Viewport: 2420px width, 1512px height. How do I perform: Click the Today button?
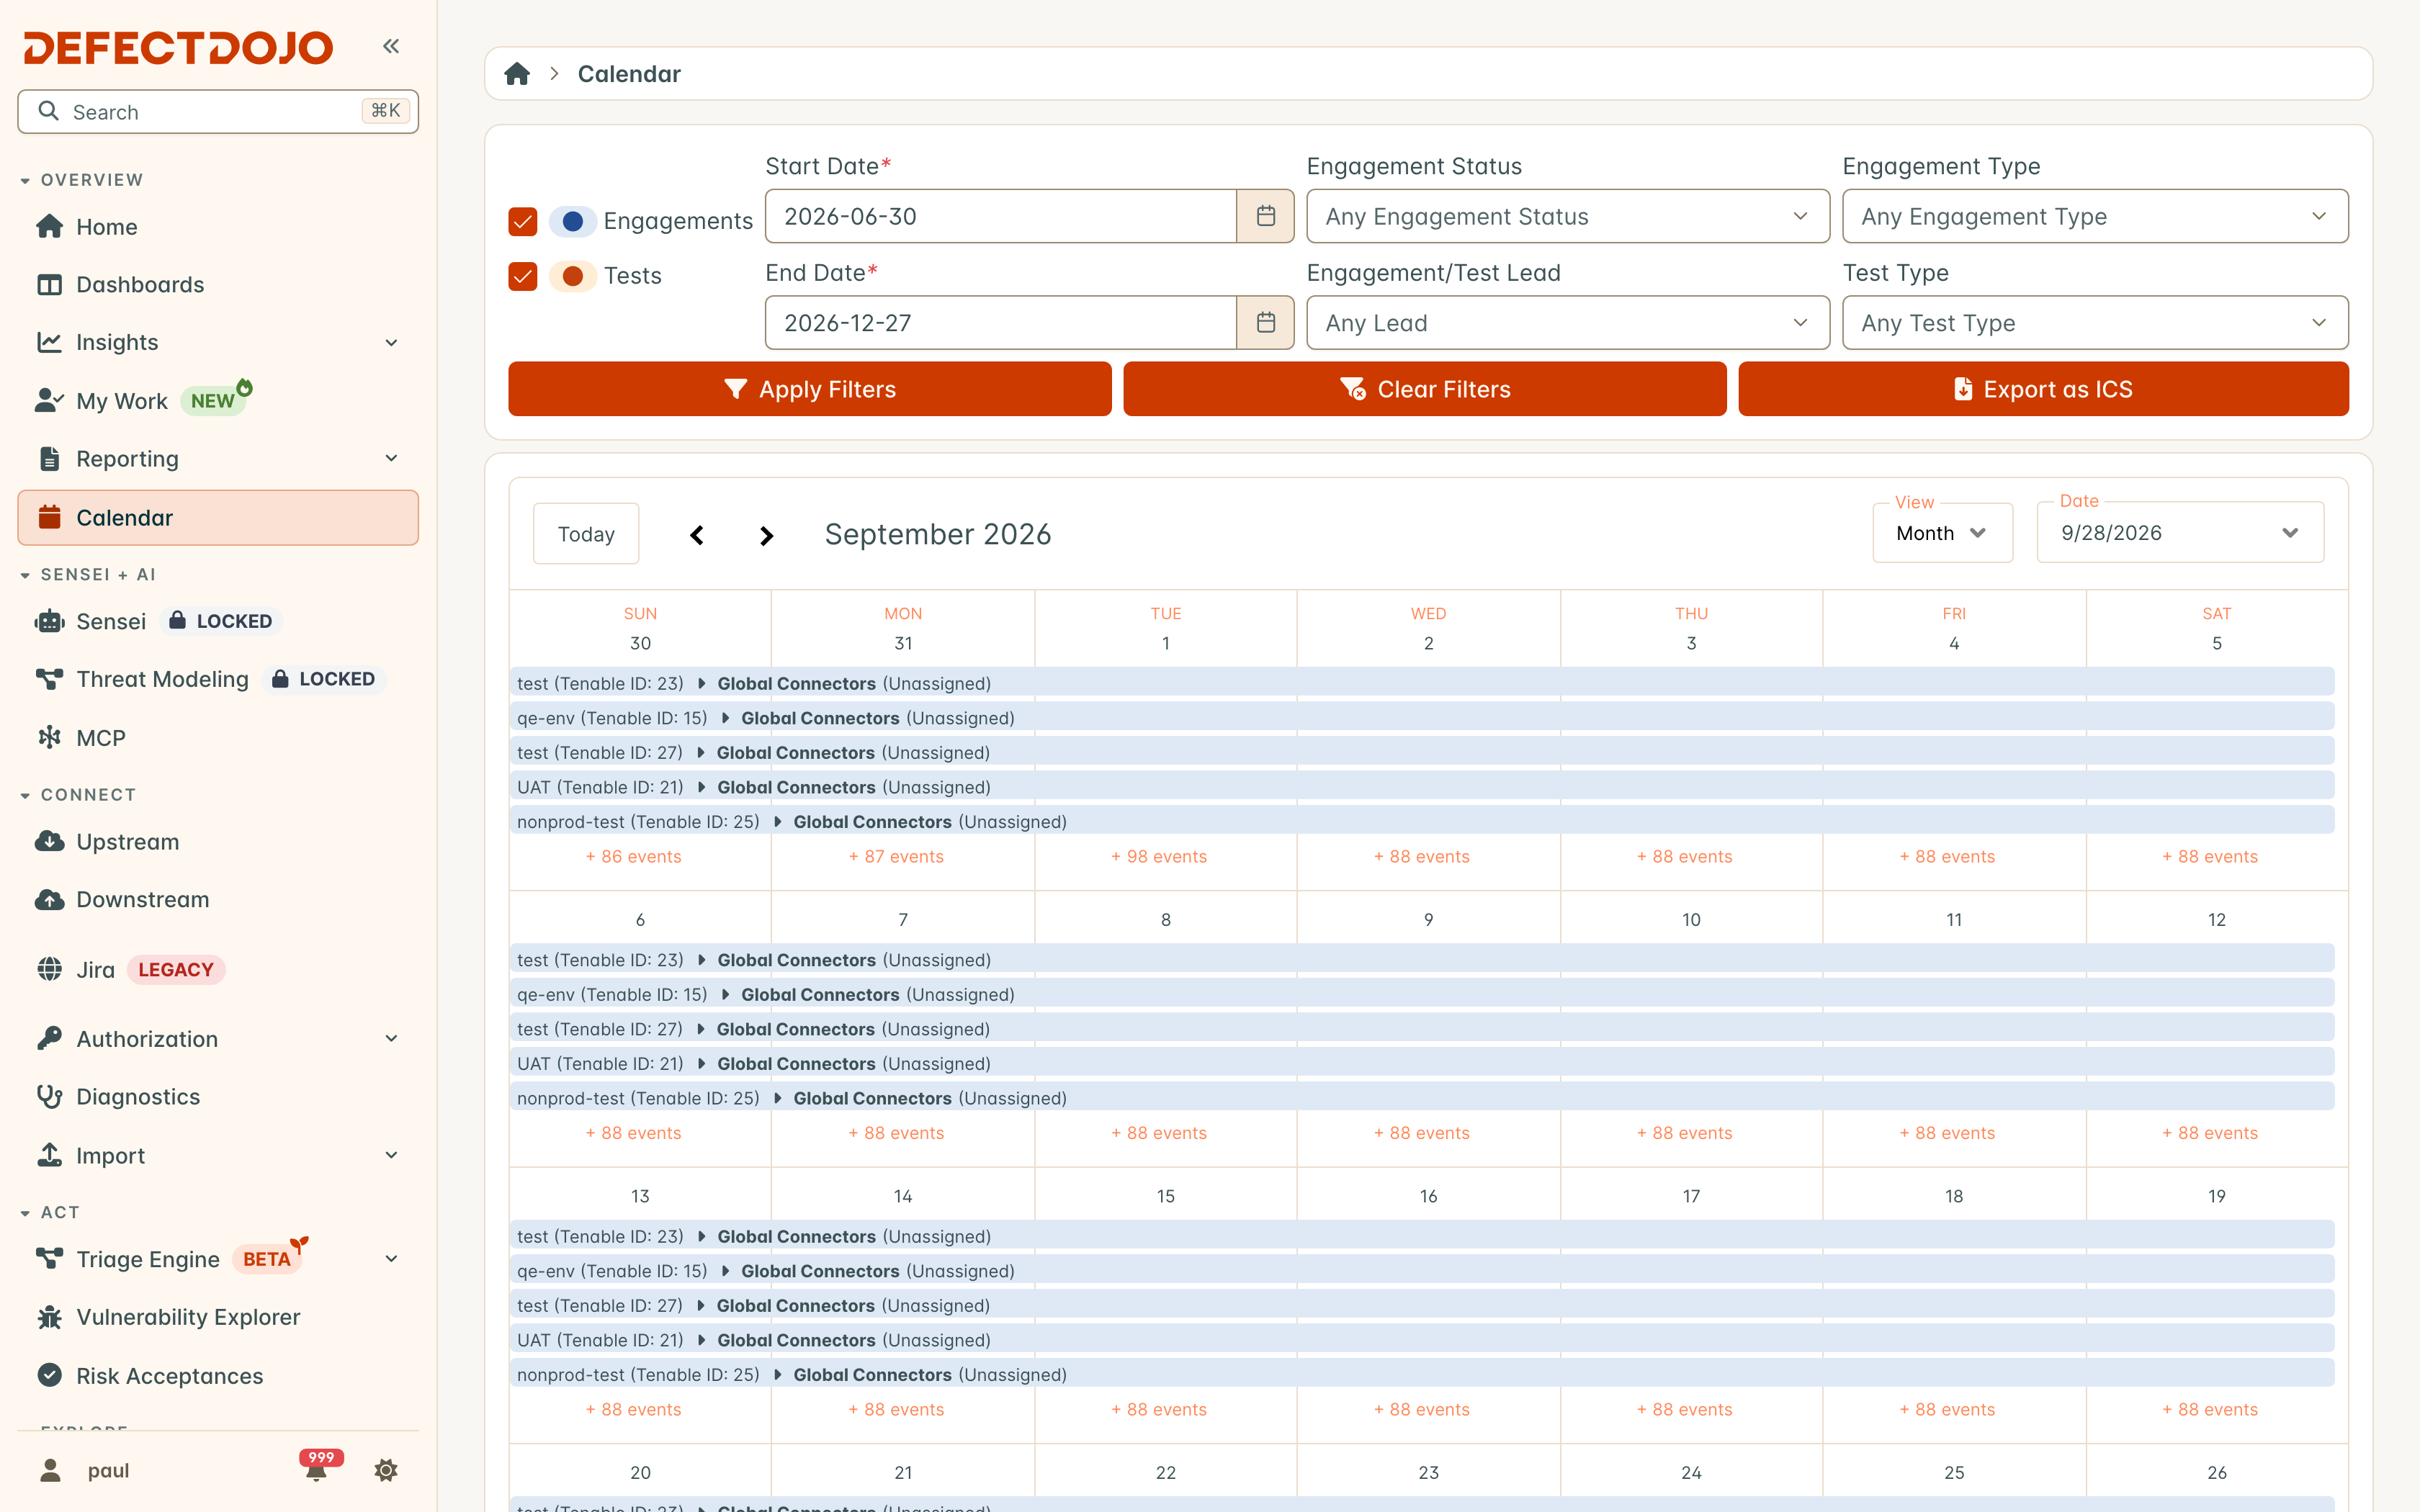point(586,534)
